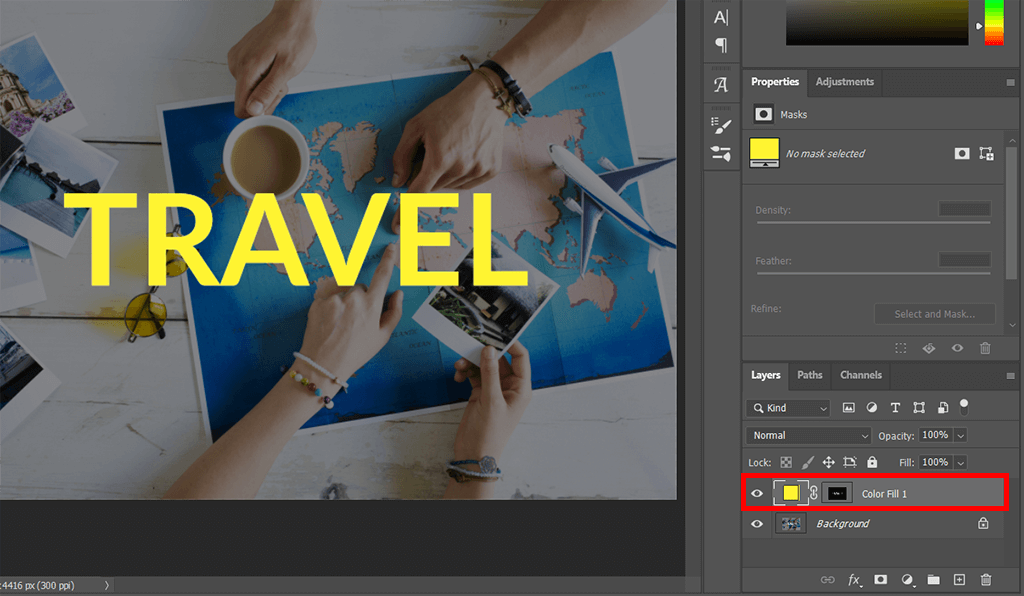The width and height of the screenshot is (1024, 596).
Task: Filter layers by smart objects
Action: point(942,408)
